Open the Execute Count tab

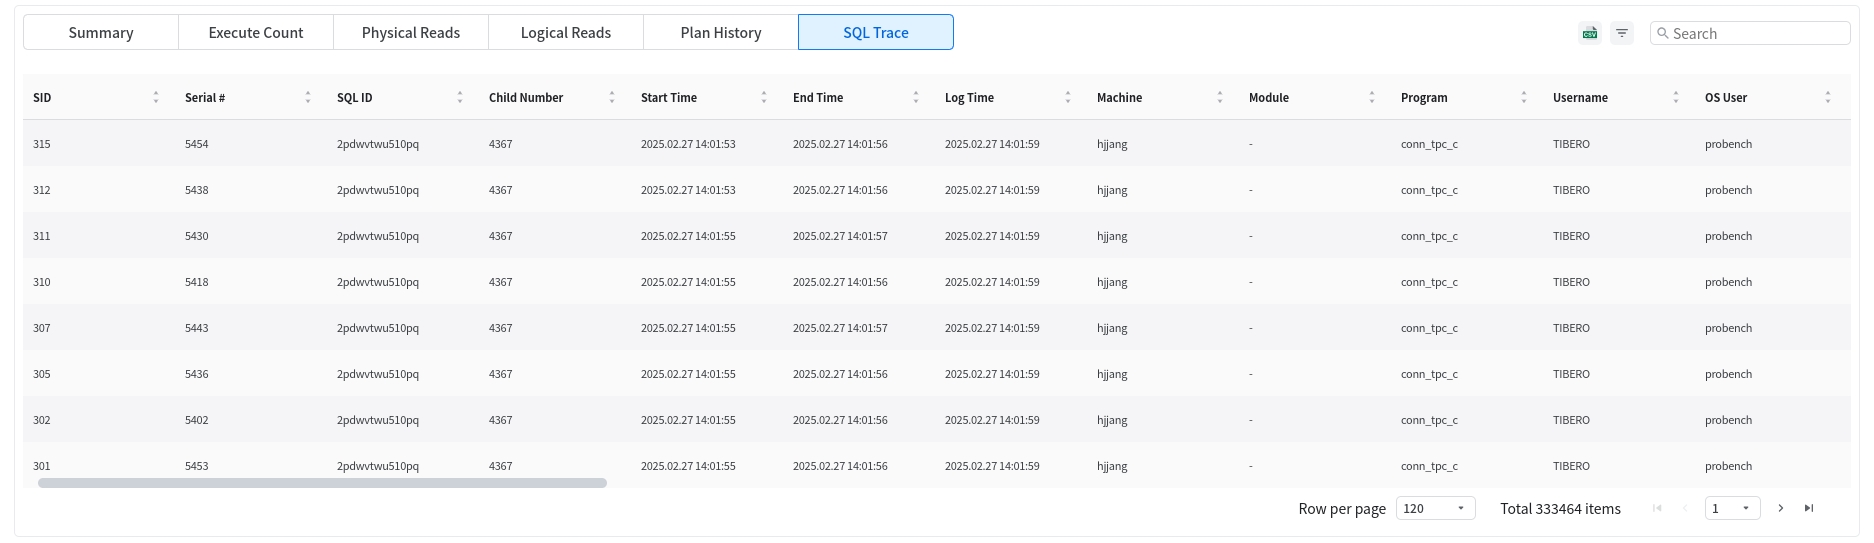[256, 32]
